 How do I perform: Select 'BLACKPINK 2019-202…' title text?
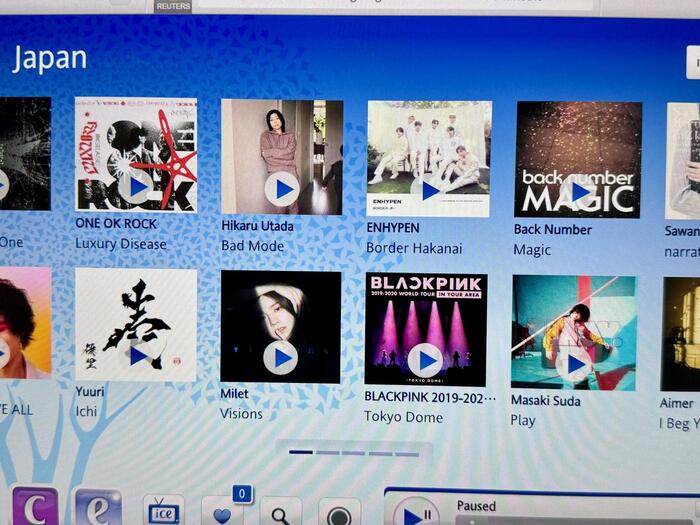coord(430,397)
